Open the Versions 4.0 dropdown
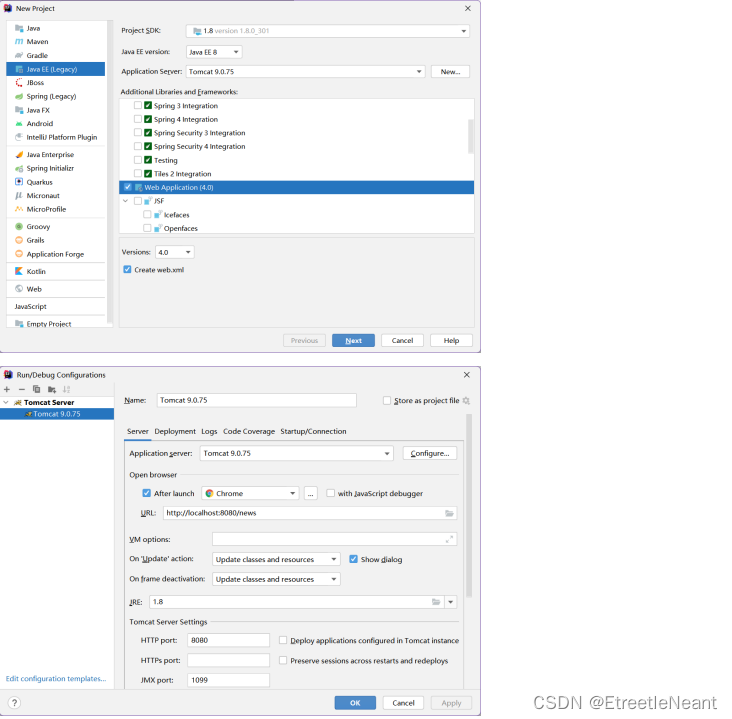The width and height of the screenshot is (732, 719). (x=175, y=252)
